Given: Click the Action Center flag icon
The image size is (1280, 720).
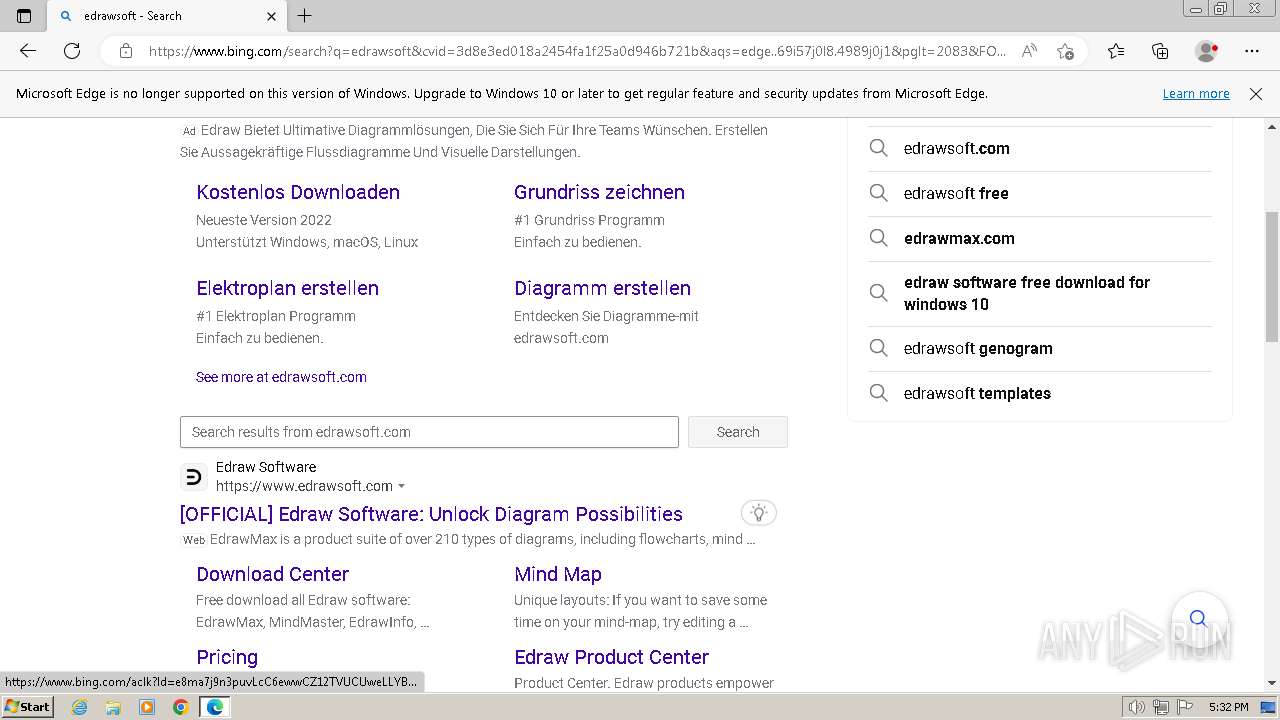Looking at the screenshot, I should click(x=1183, y=707).
